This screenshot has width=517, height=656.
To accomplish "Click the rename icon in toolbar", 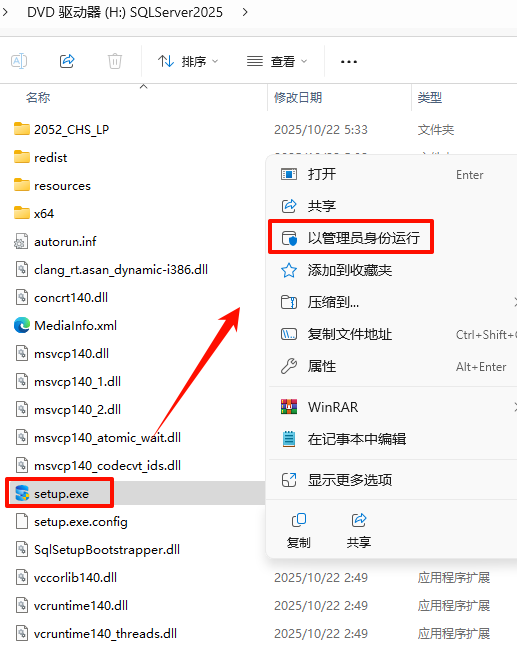I will [x=19, y=62].
